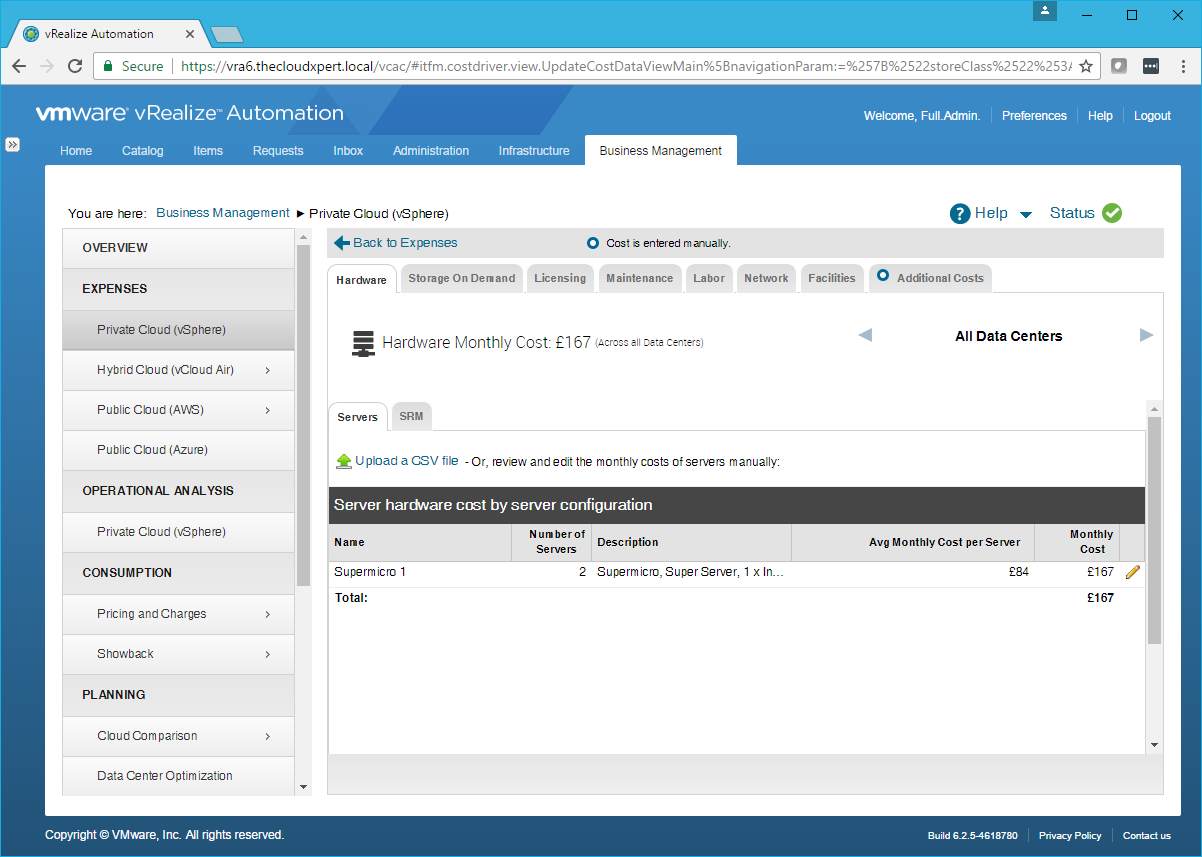The height and width of the screenshot is (857, 1202).
Task: Expand the Pricing and Charges submenu
Action: pyautogui.click(x=268, y=614)
